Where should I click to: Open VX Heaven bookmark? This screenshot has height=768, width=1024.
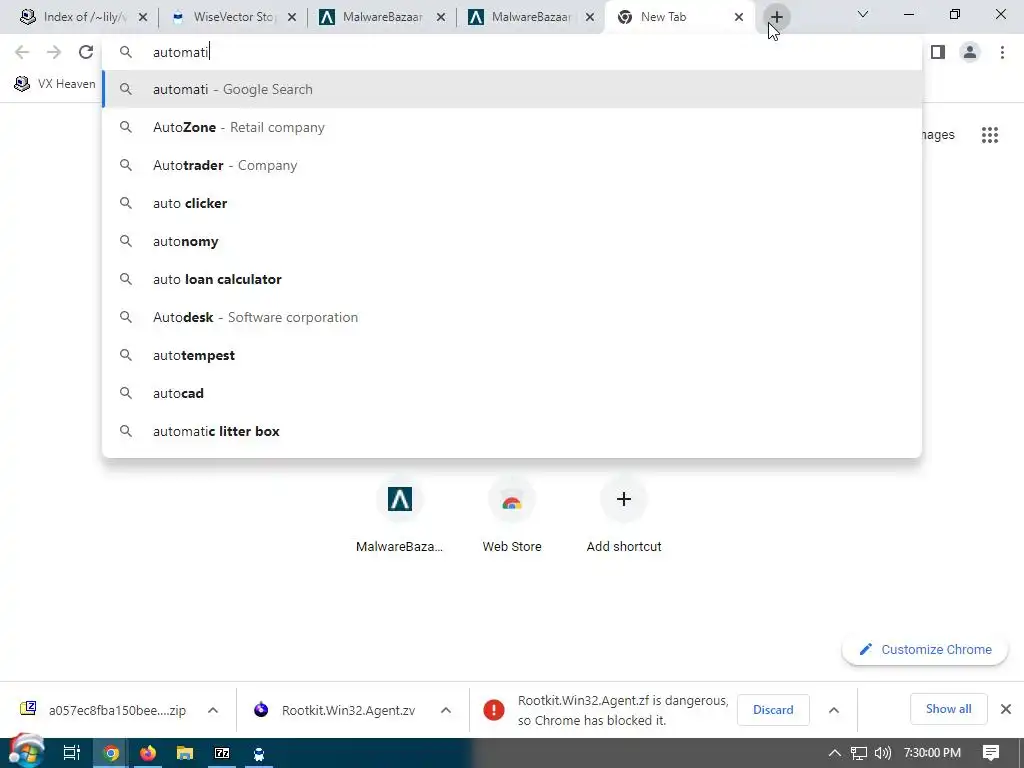tap(55, 84)
